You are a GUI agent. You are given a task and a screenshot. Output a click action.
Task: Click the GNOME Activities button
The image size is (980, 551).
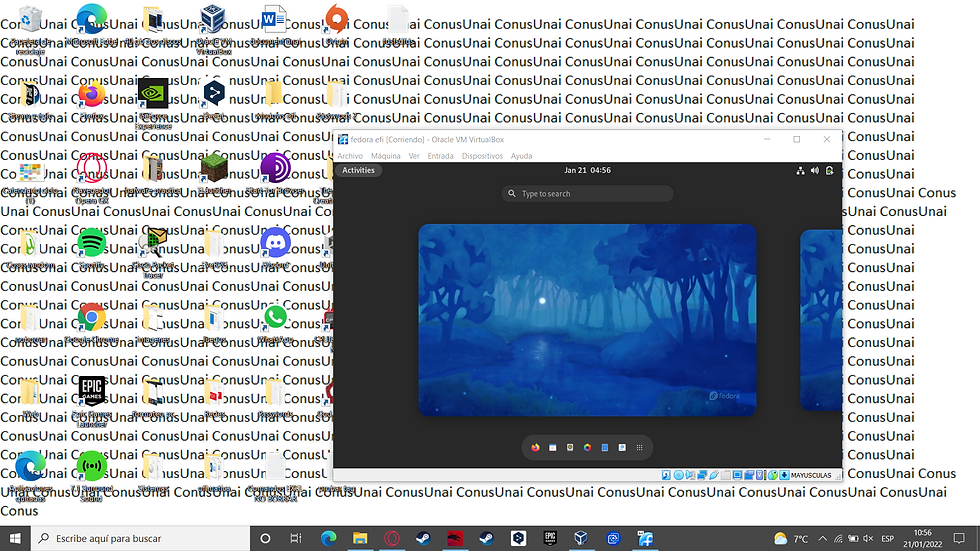[358, 170]
